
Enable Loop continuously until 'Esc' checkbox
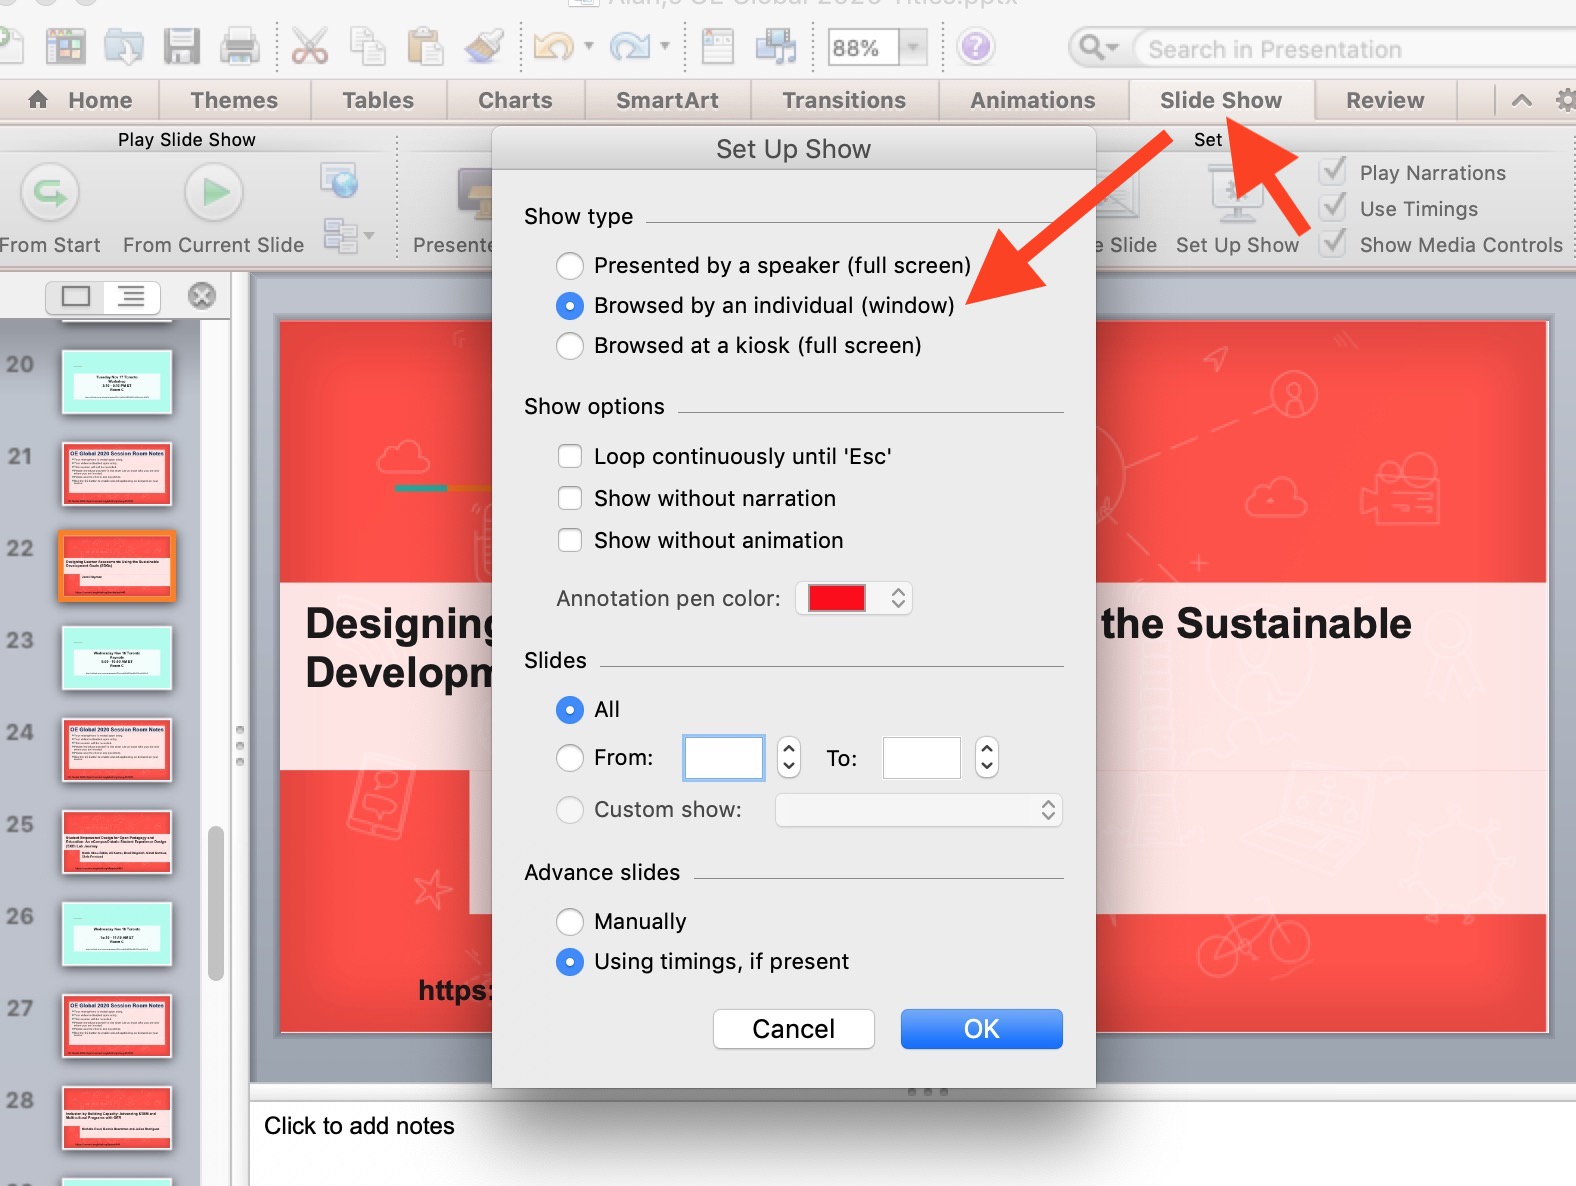570,457
